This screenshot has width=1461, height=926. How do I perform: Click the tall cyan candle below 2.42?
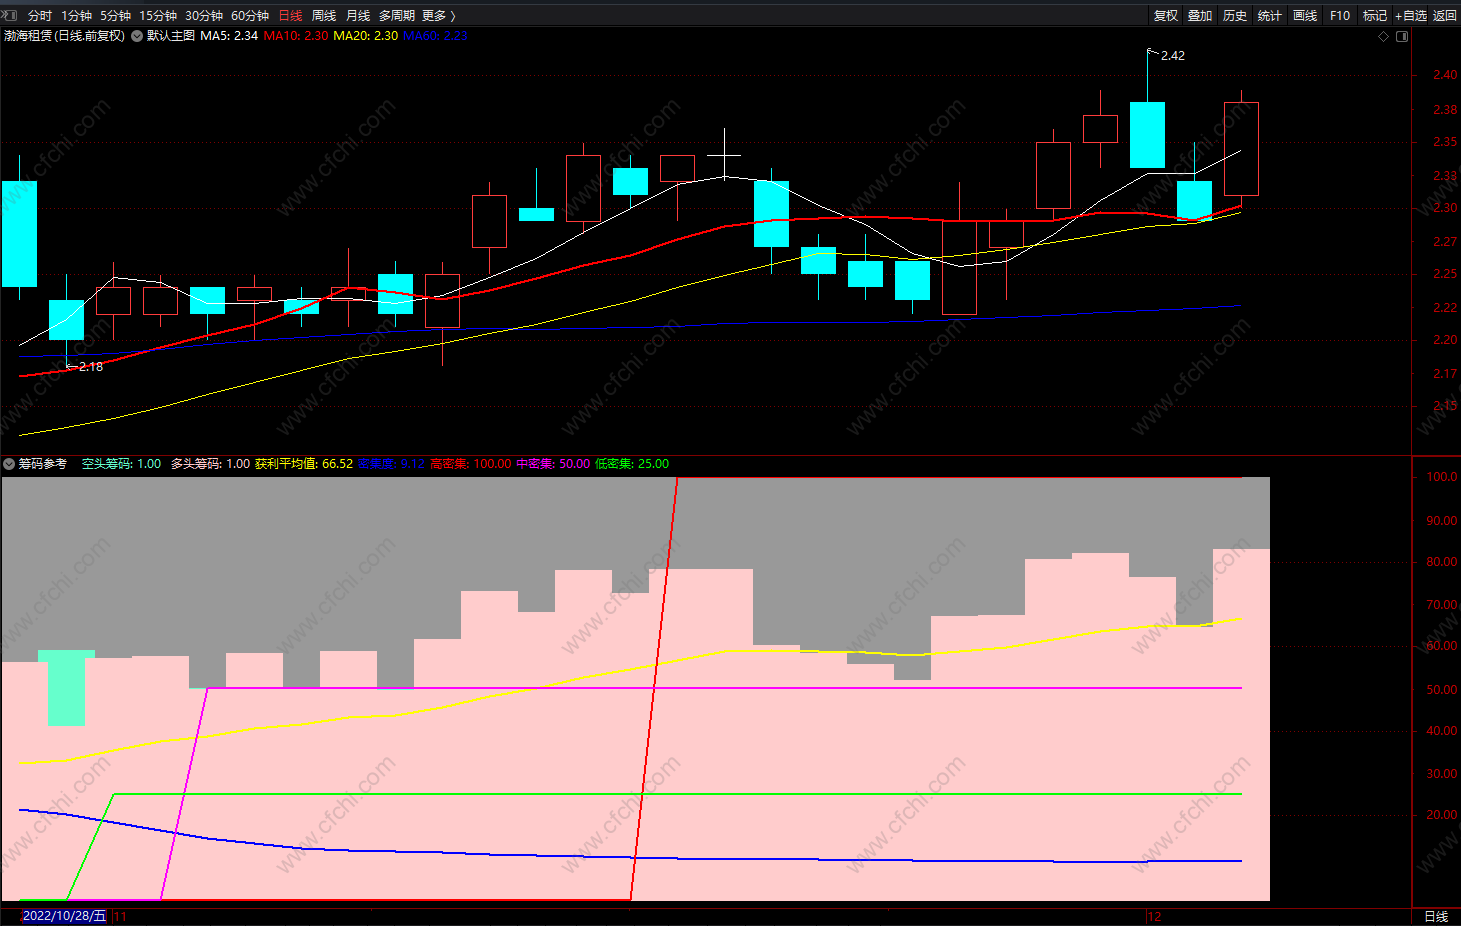coord(1147,134)
